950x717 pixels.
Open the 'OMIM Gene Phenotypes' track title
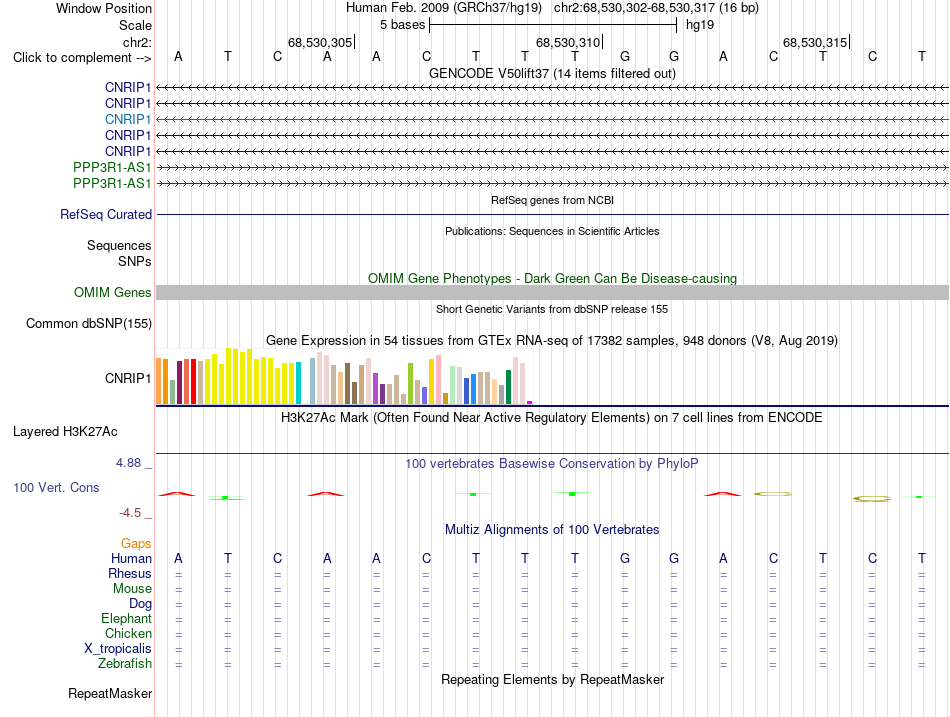(552, 278)
